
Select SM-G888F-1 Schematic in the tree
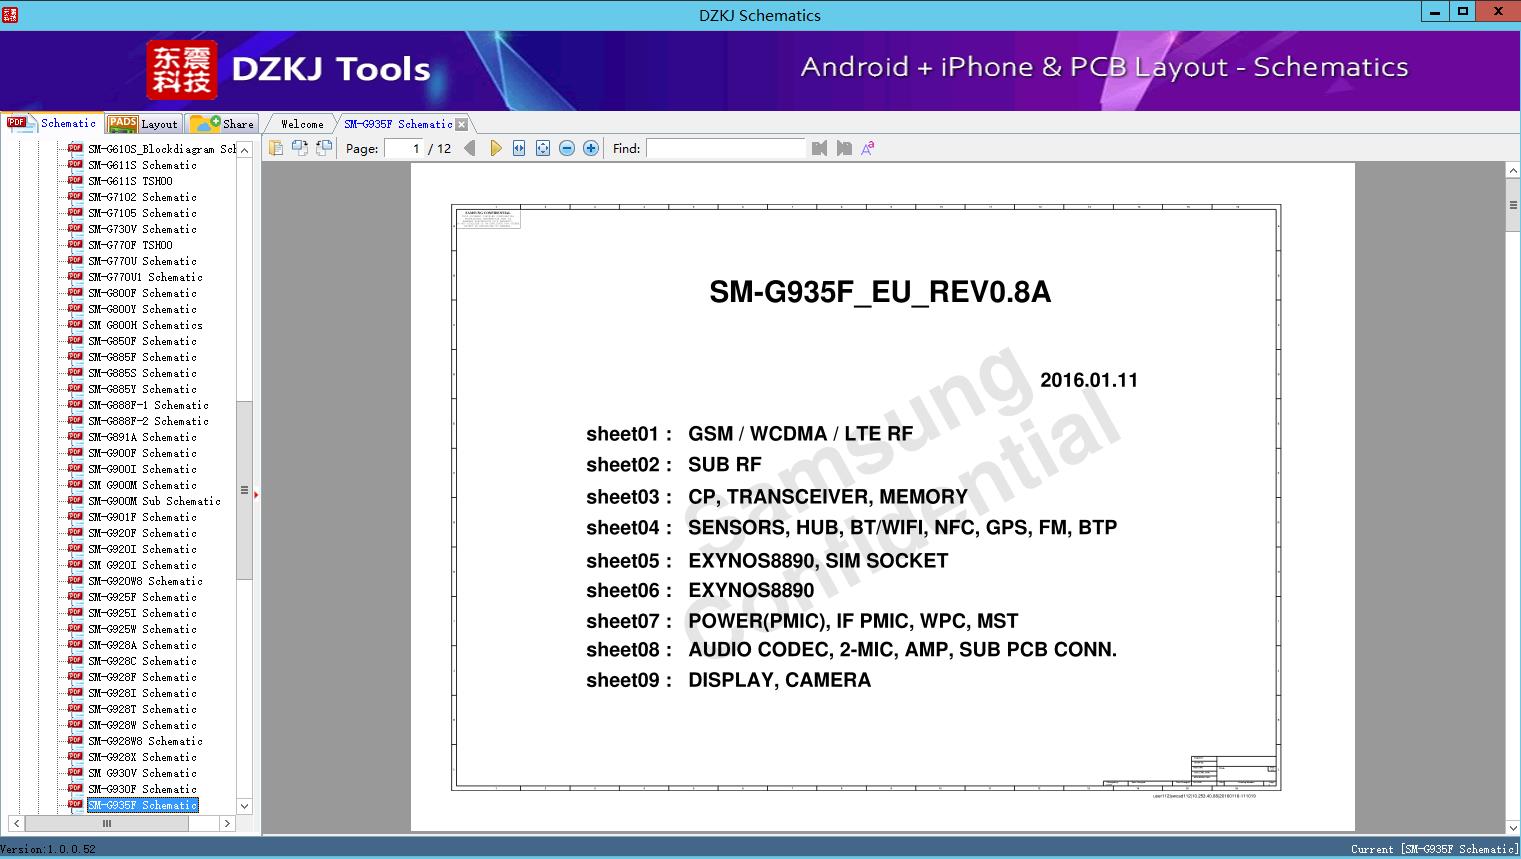pos(148,405)
